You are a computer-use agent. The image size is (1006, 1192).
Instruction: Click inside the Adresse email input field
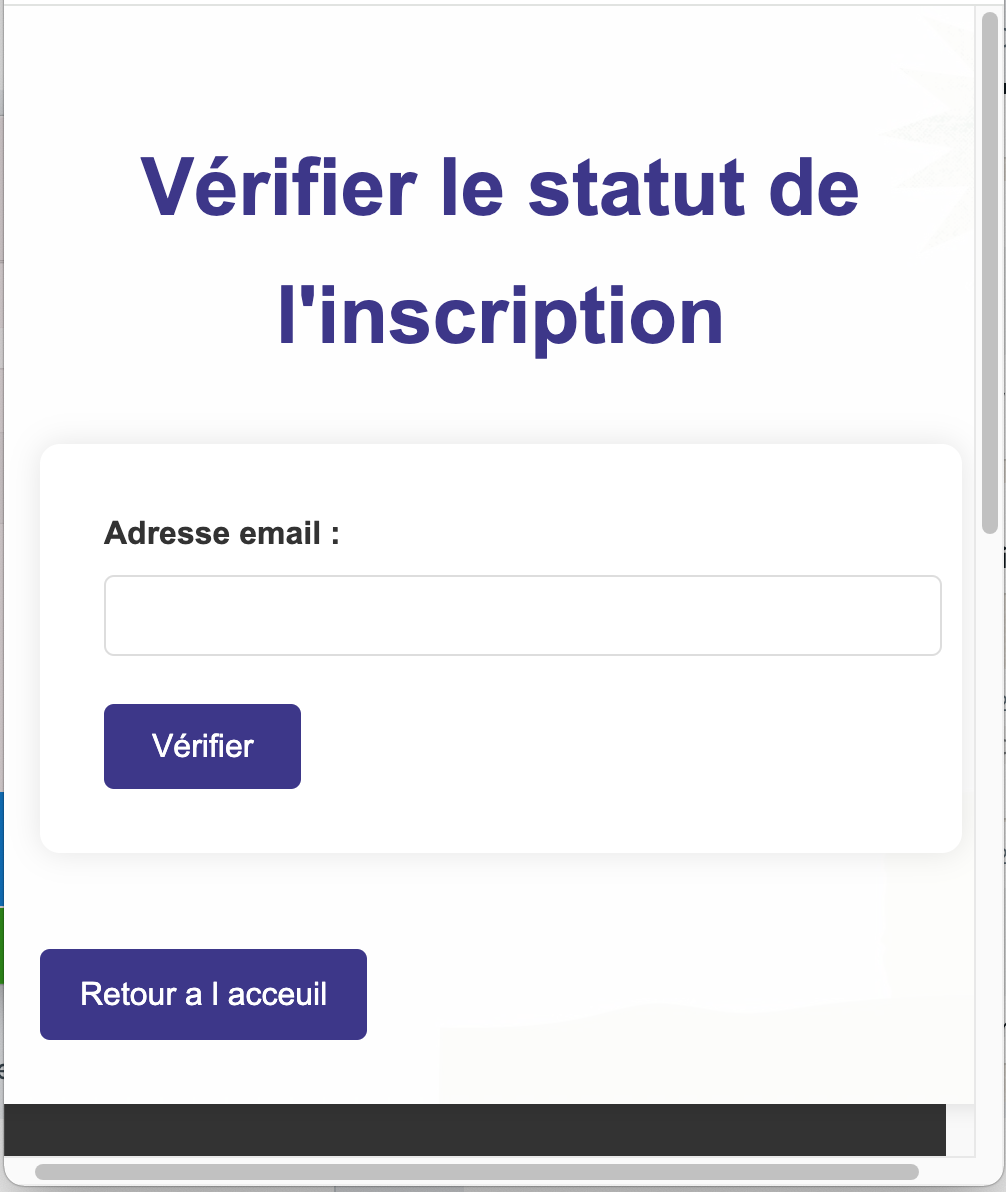point(522,615)
